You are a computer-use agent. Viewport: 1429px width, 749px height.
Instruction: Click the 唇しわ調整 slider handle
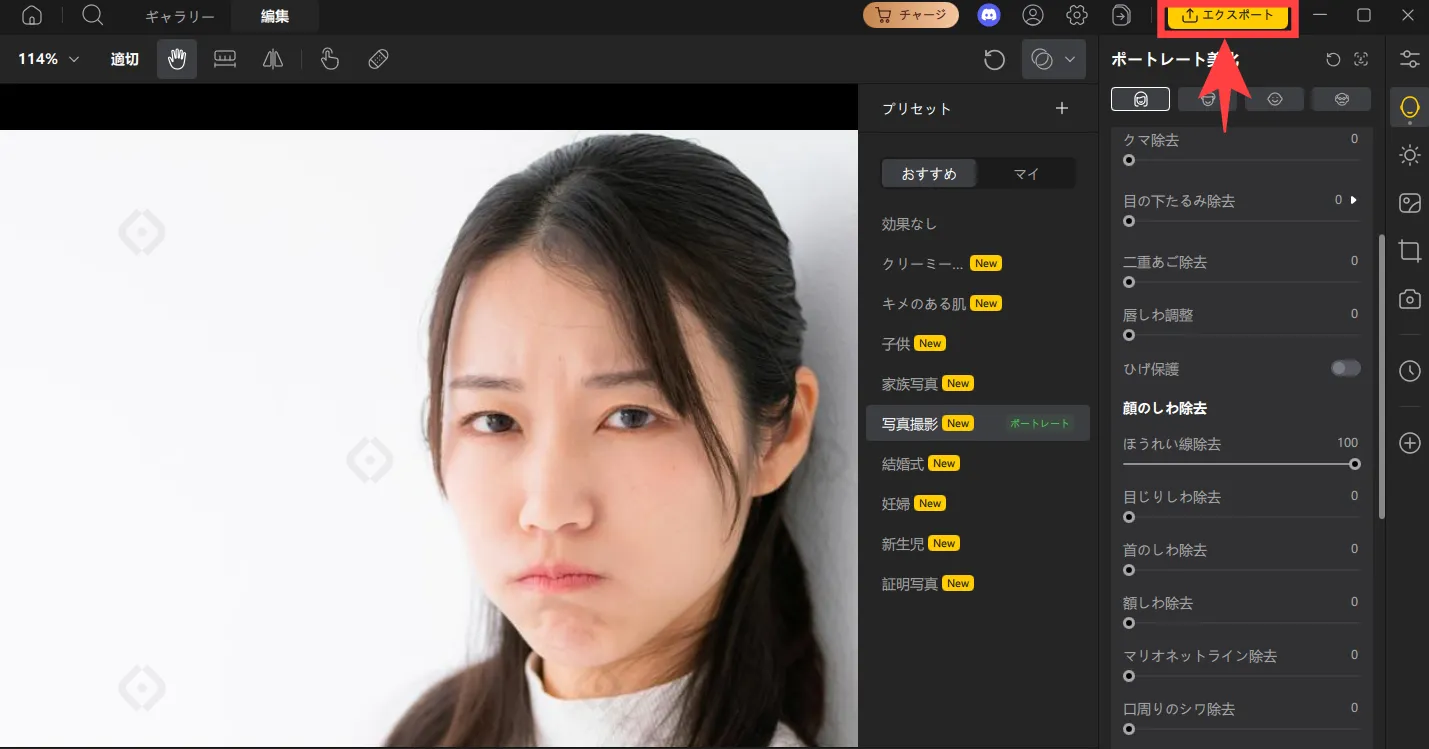tap(1129, 335)
